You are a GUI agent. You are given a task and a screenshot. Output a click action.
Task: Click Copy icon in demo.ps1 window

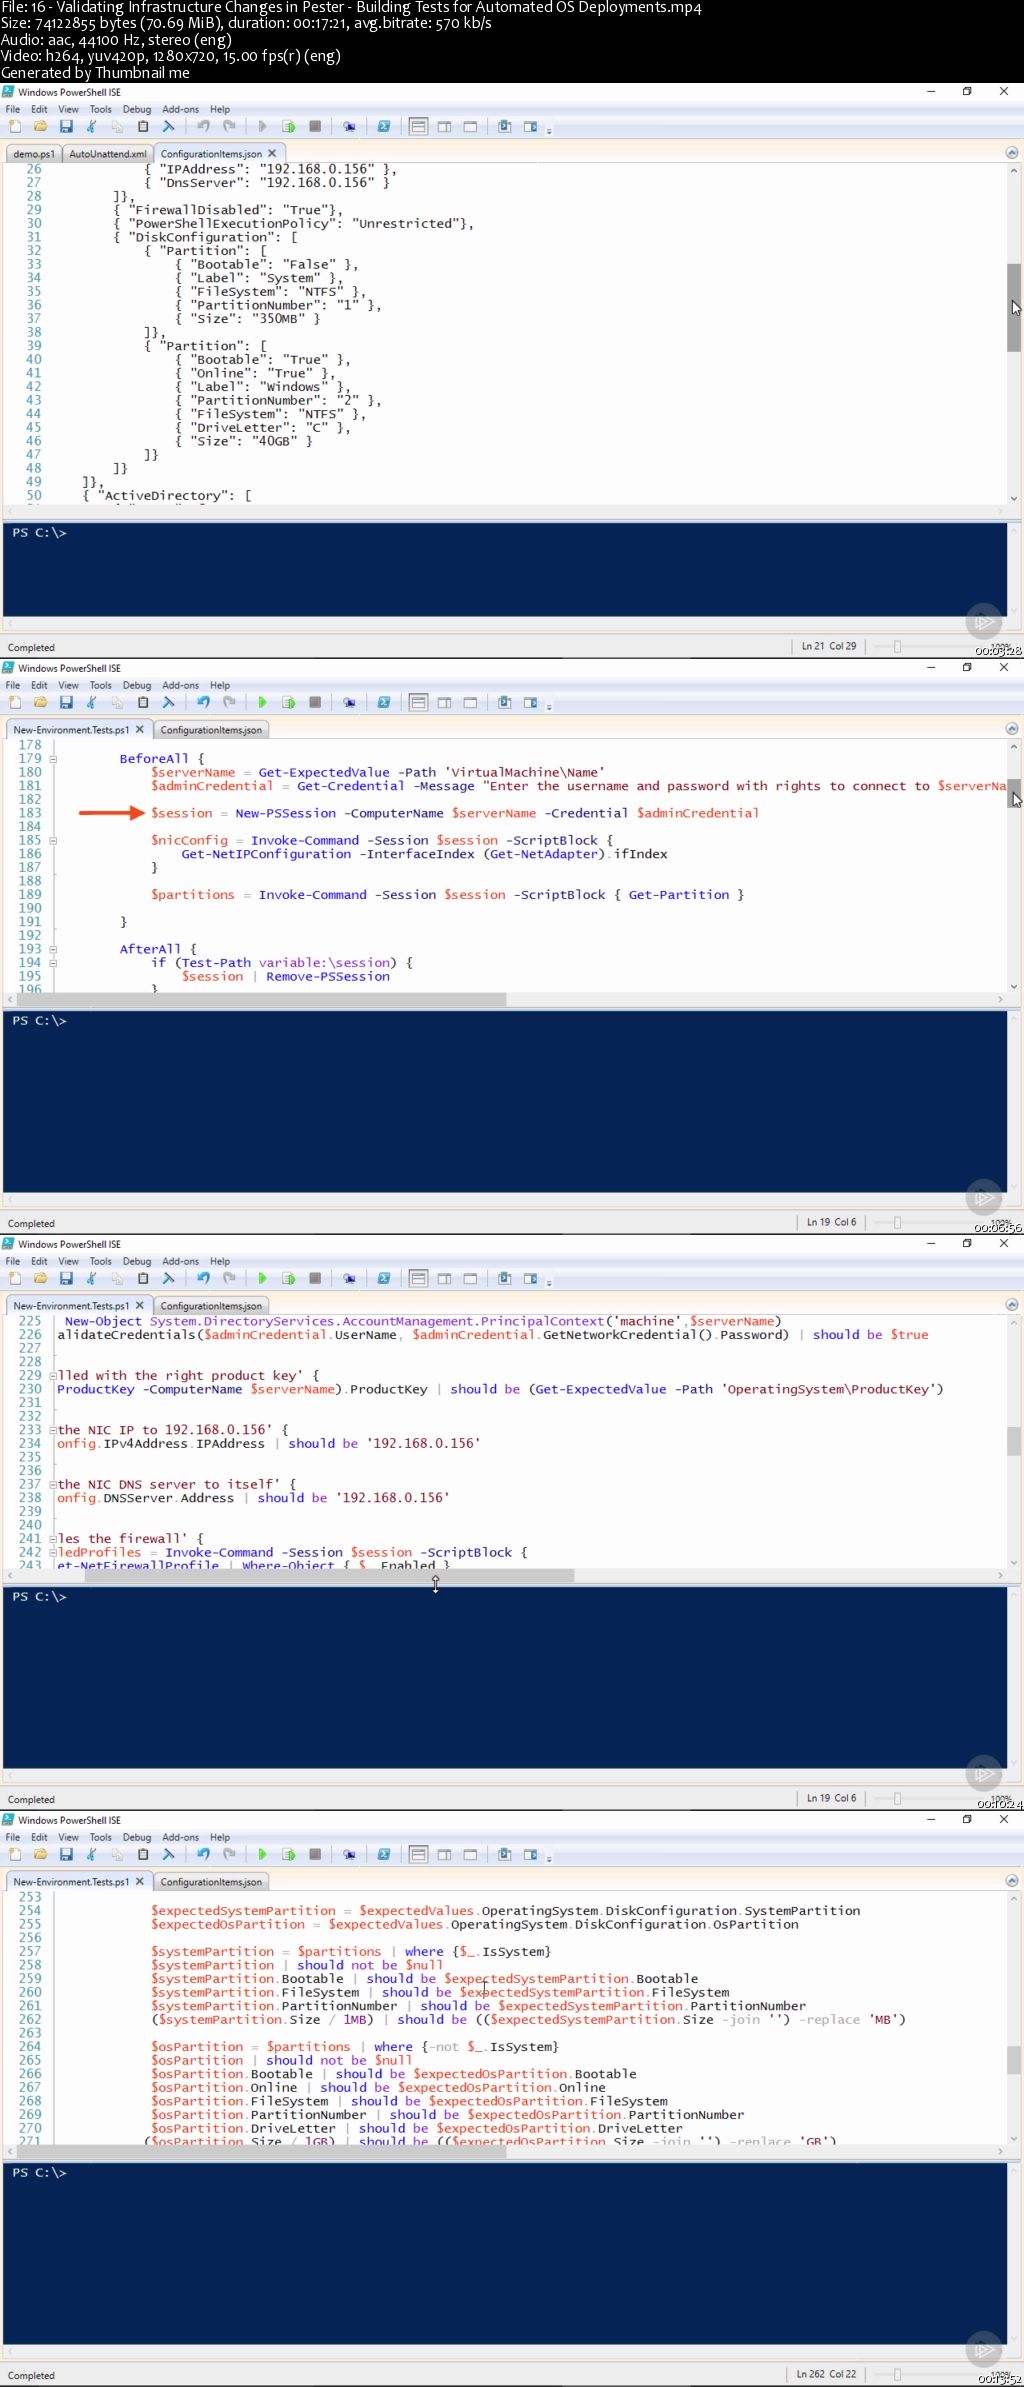[x=117, y=127]
